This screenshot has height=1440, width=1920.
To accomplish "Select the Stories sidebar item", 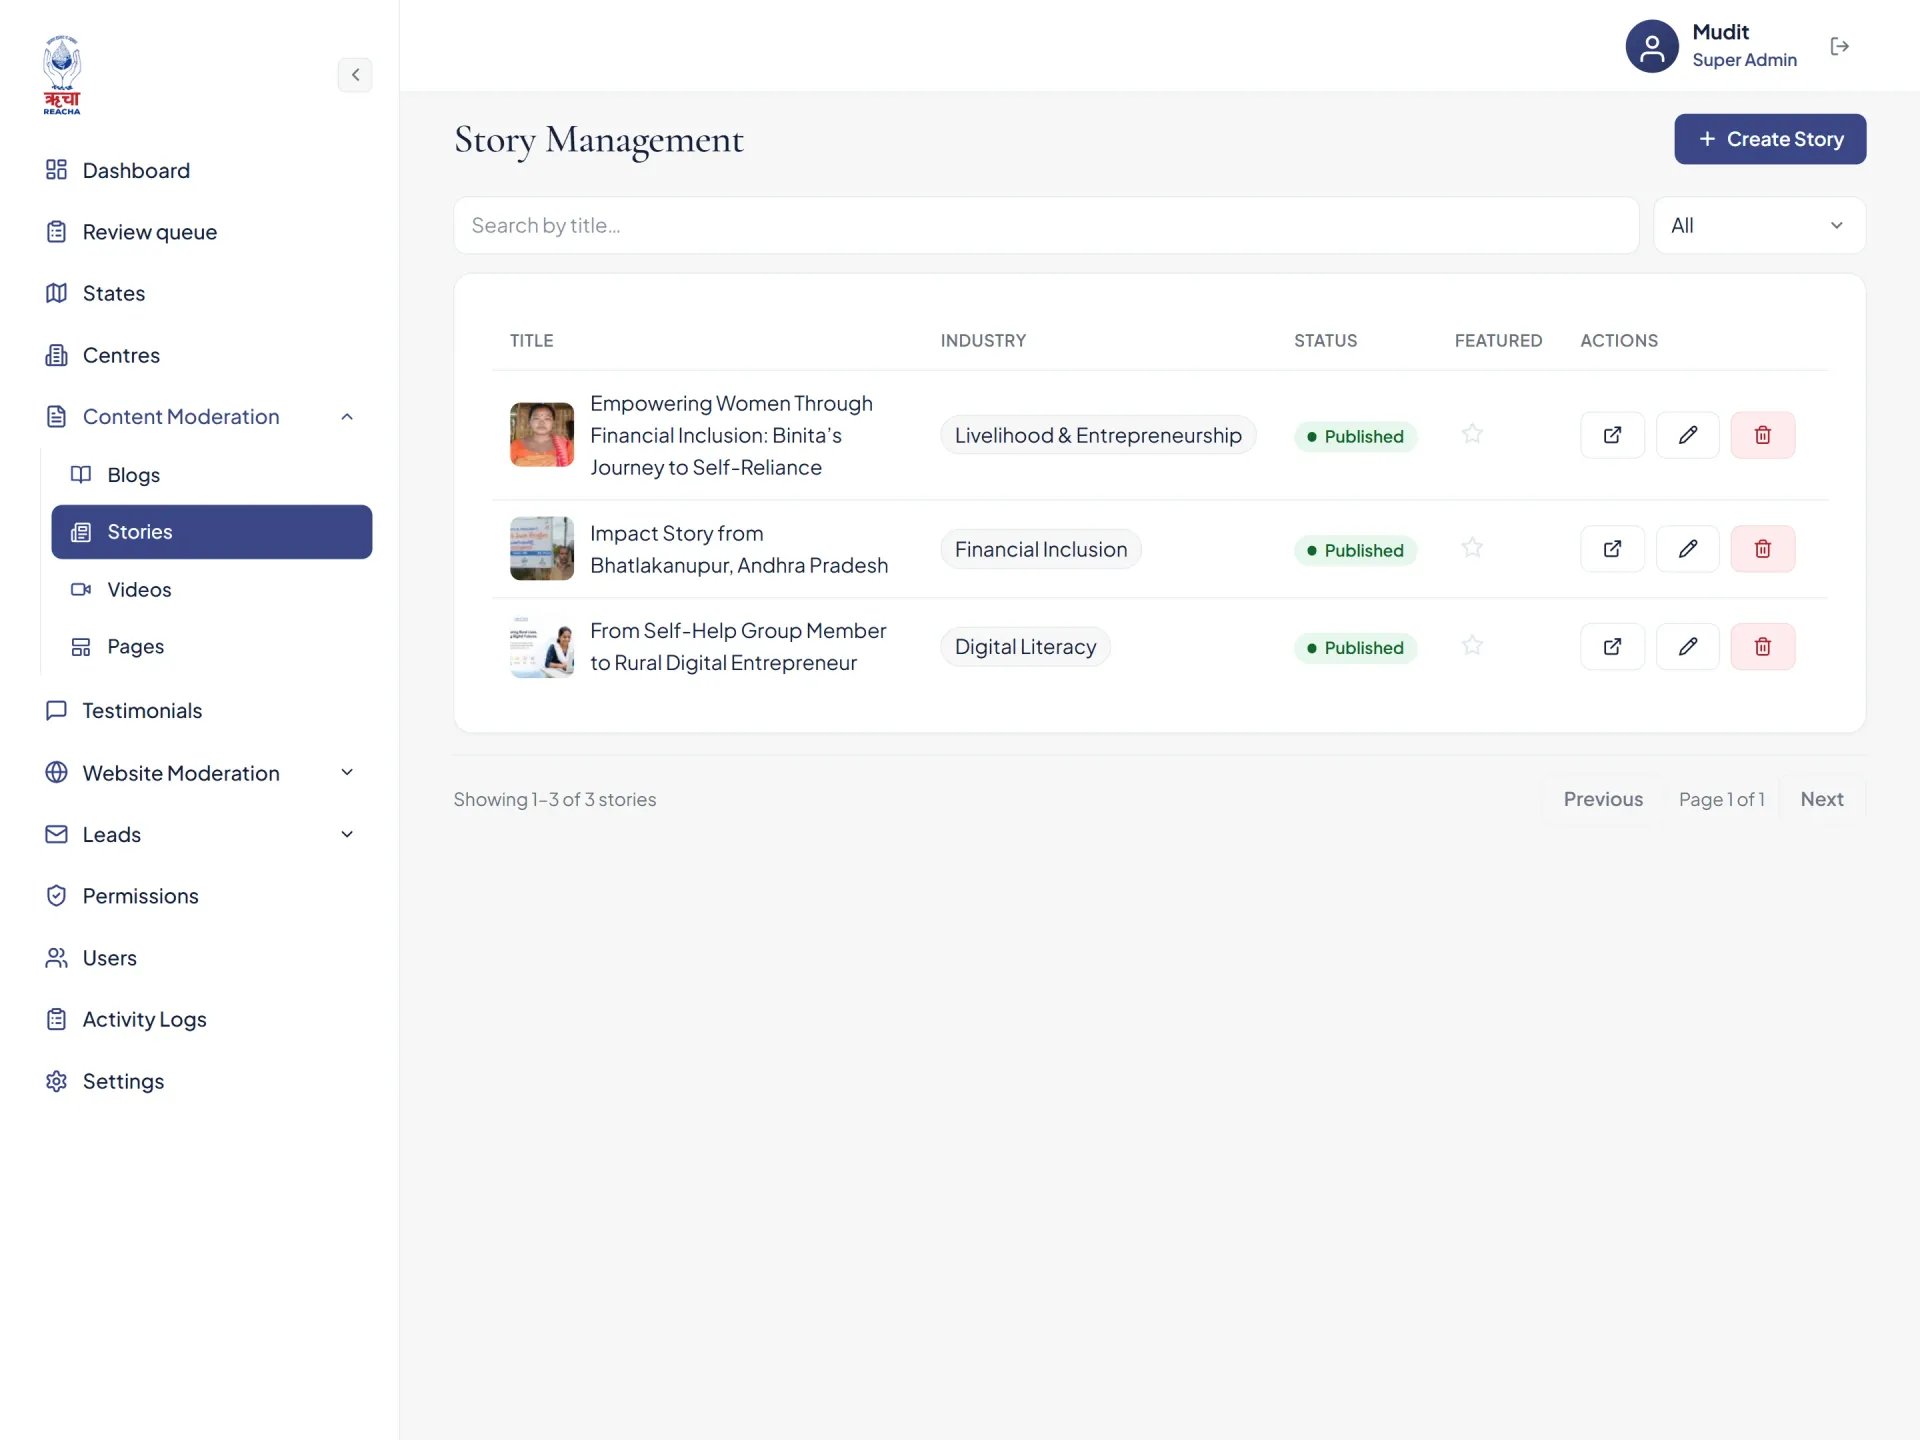I will 212,532.
